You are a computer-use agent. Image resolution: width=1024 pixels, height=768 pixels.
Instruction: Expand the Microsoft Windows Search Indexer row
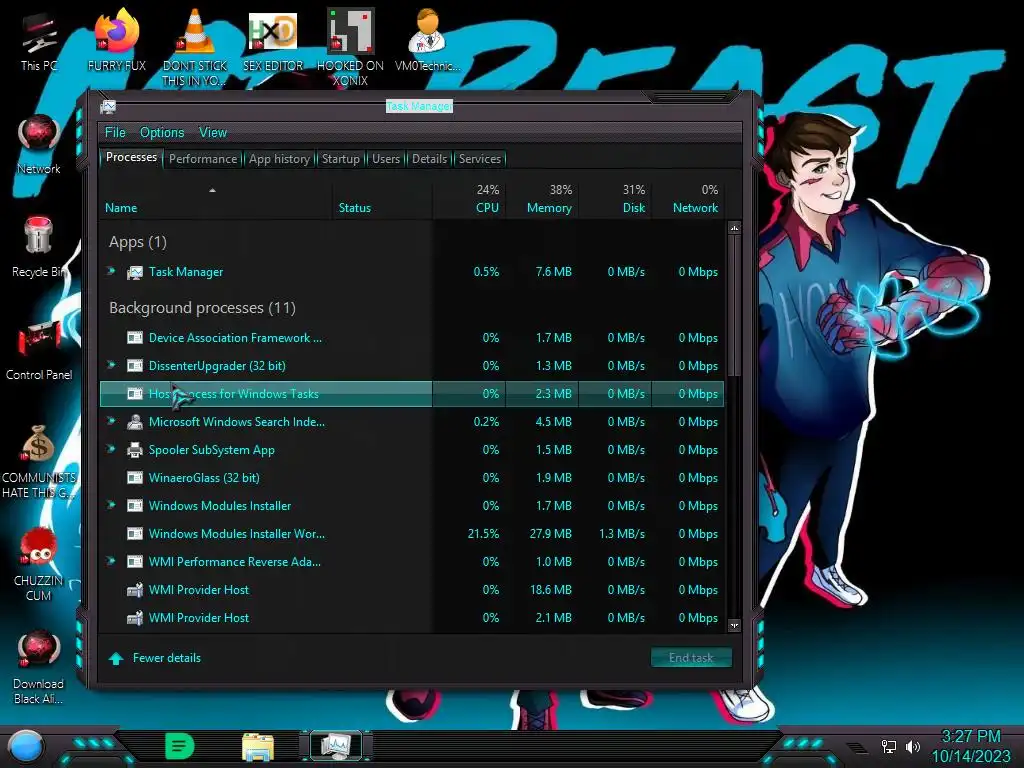tap(112, 421)
